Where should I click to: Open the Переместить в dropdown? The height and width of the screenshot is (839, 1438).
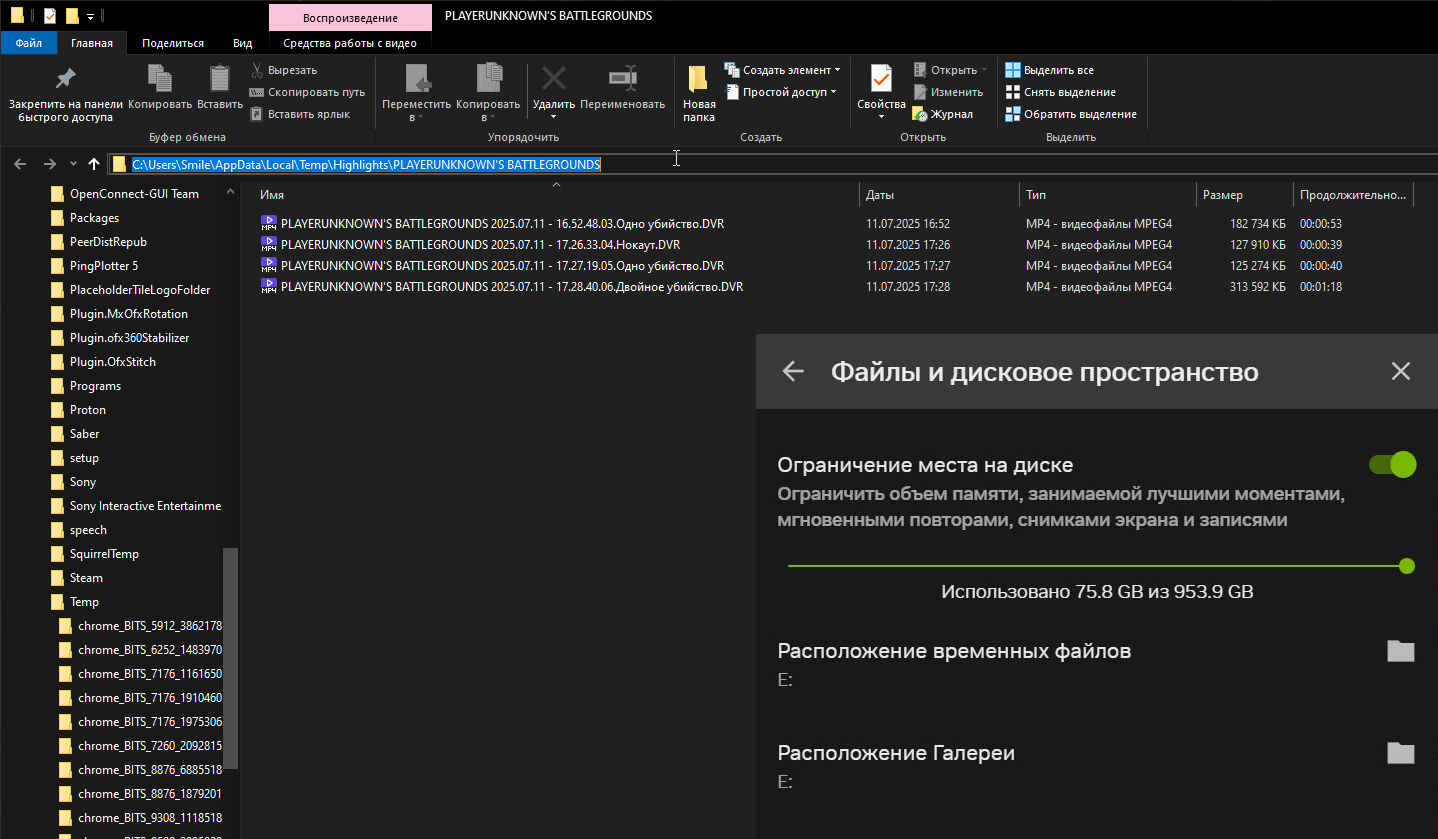[417, 93]
